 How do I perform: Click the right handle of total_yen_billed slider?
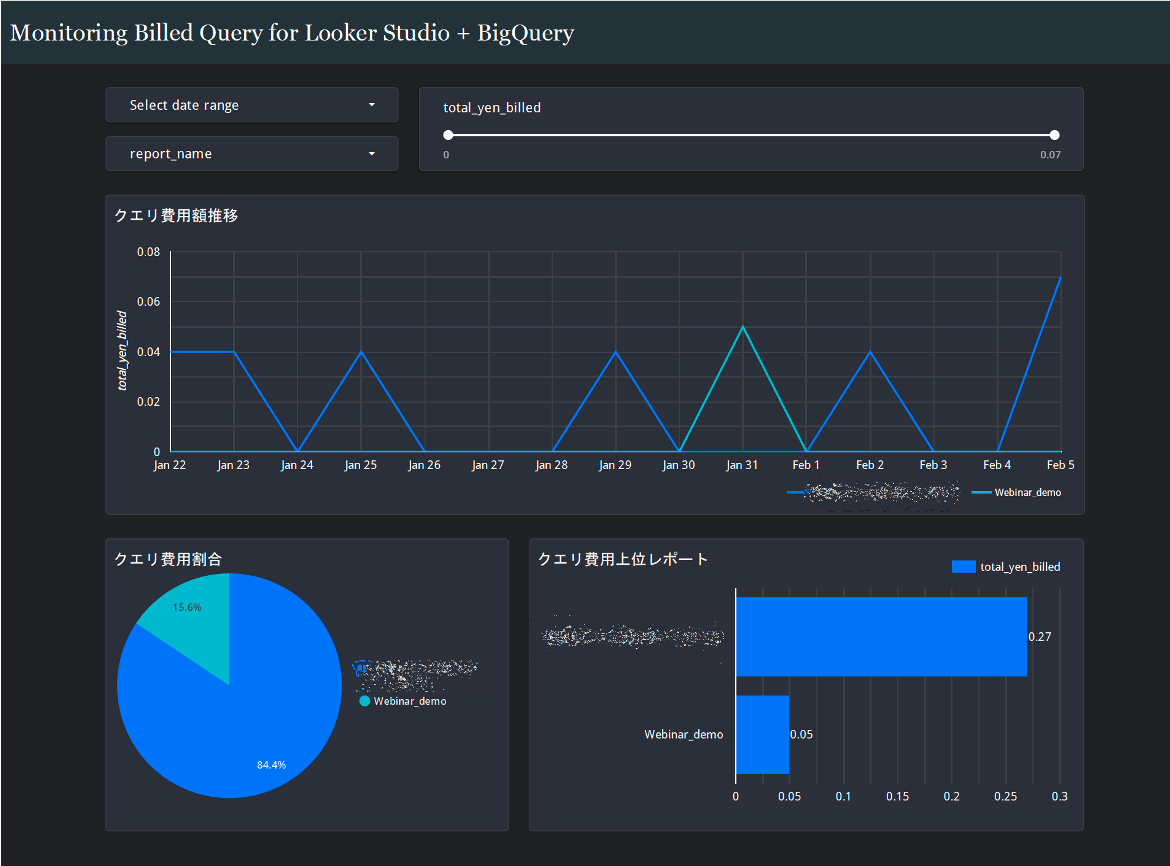(x=1055, y=135)
